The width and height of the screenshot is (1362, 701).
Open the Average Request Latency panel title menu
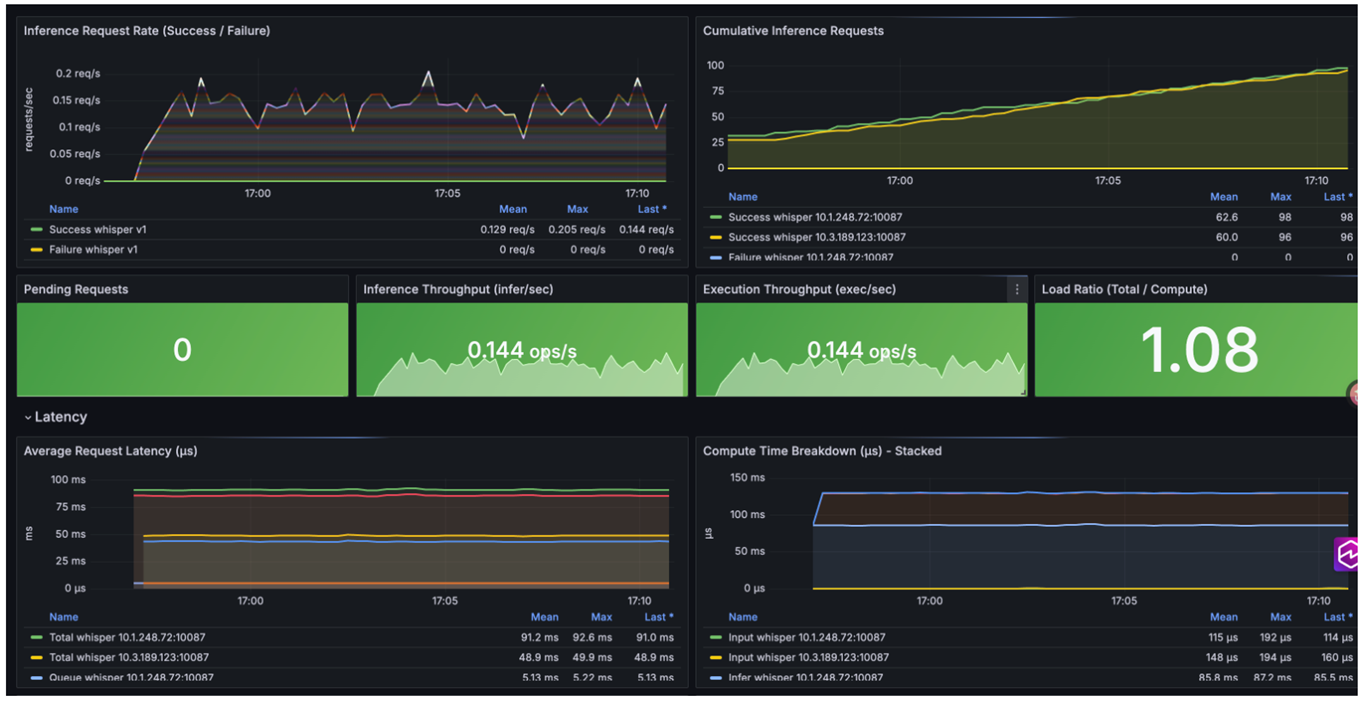click(110, 451)
